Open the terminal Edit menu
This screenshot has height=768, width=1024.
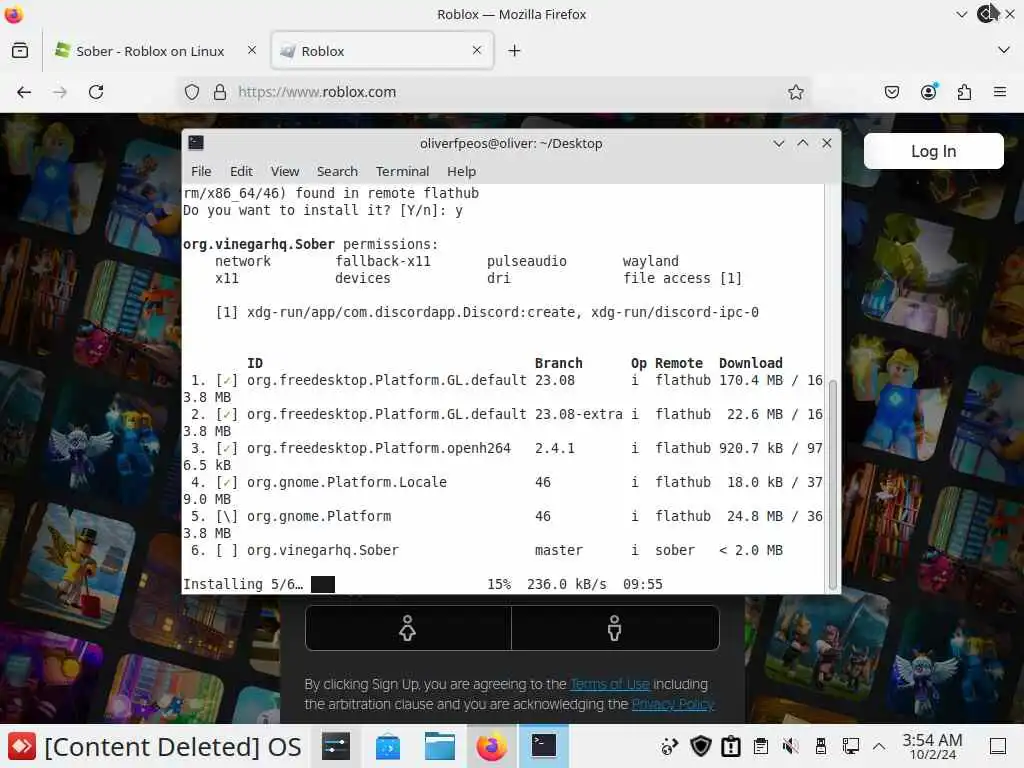coord(241,171)
